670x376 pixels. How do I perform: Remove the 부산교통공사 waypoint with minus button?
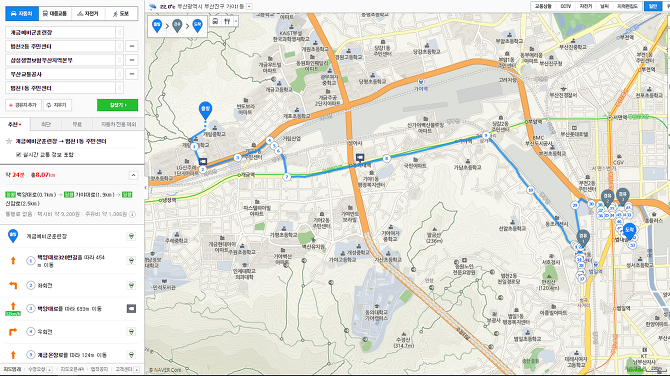click(x=132, y=74)
